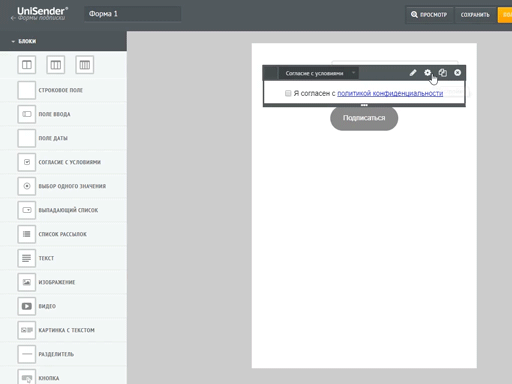Go back via UniSender logo arrow

tap(13, 18)
